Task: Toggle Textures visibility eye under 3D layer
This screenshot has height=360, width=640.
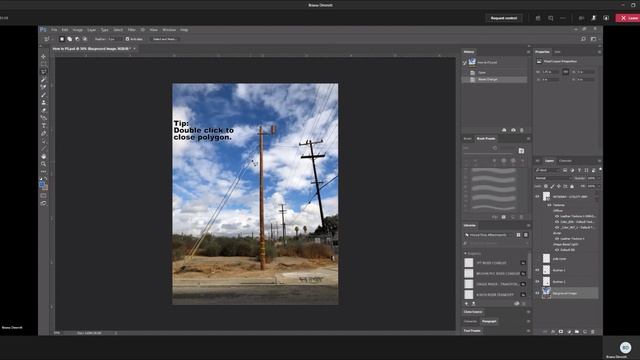Action: pyautogui.click(x=549, y=205)
